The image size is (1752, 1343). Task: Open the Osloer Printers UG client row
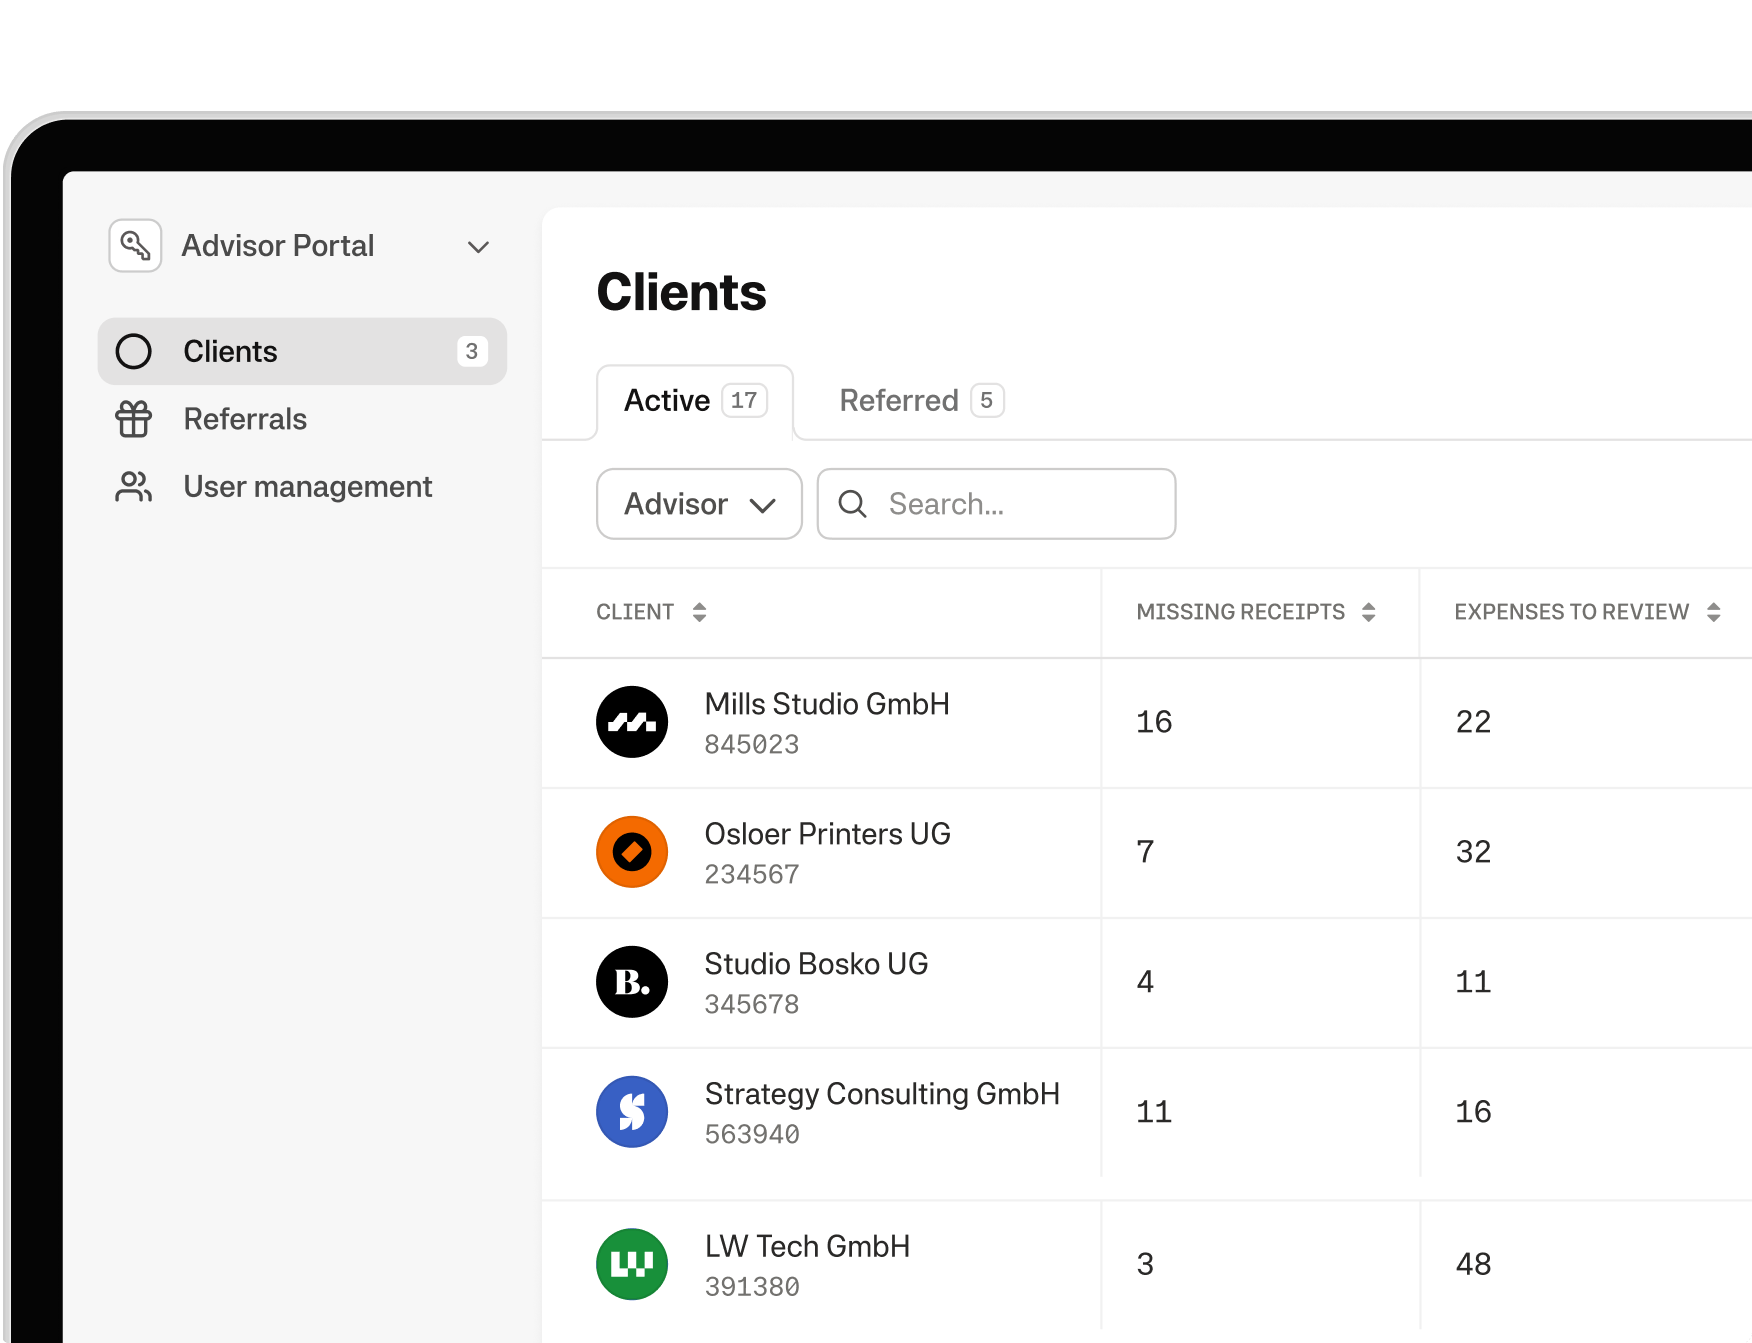827,834
